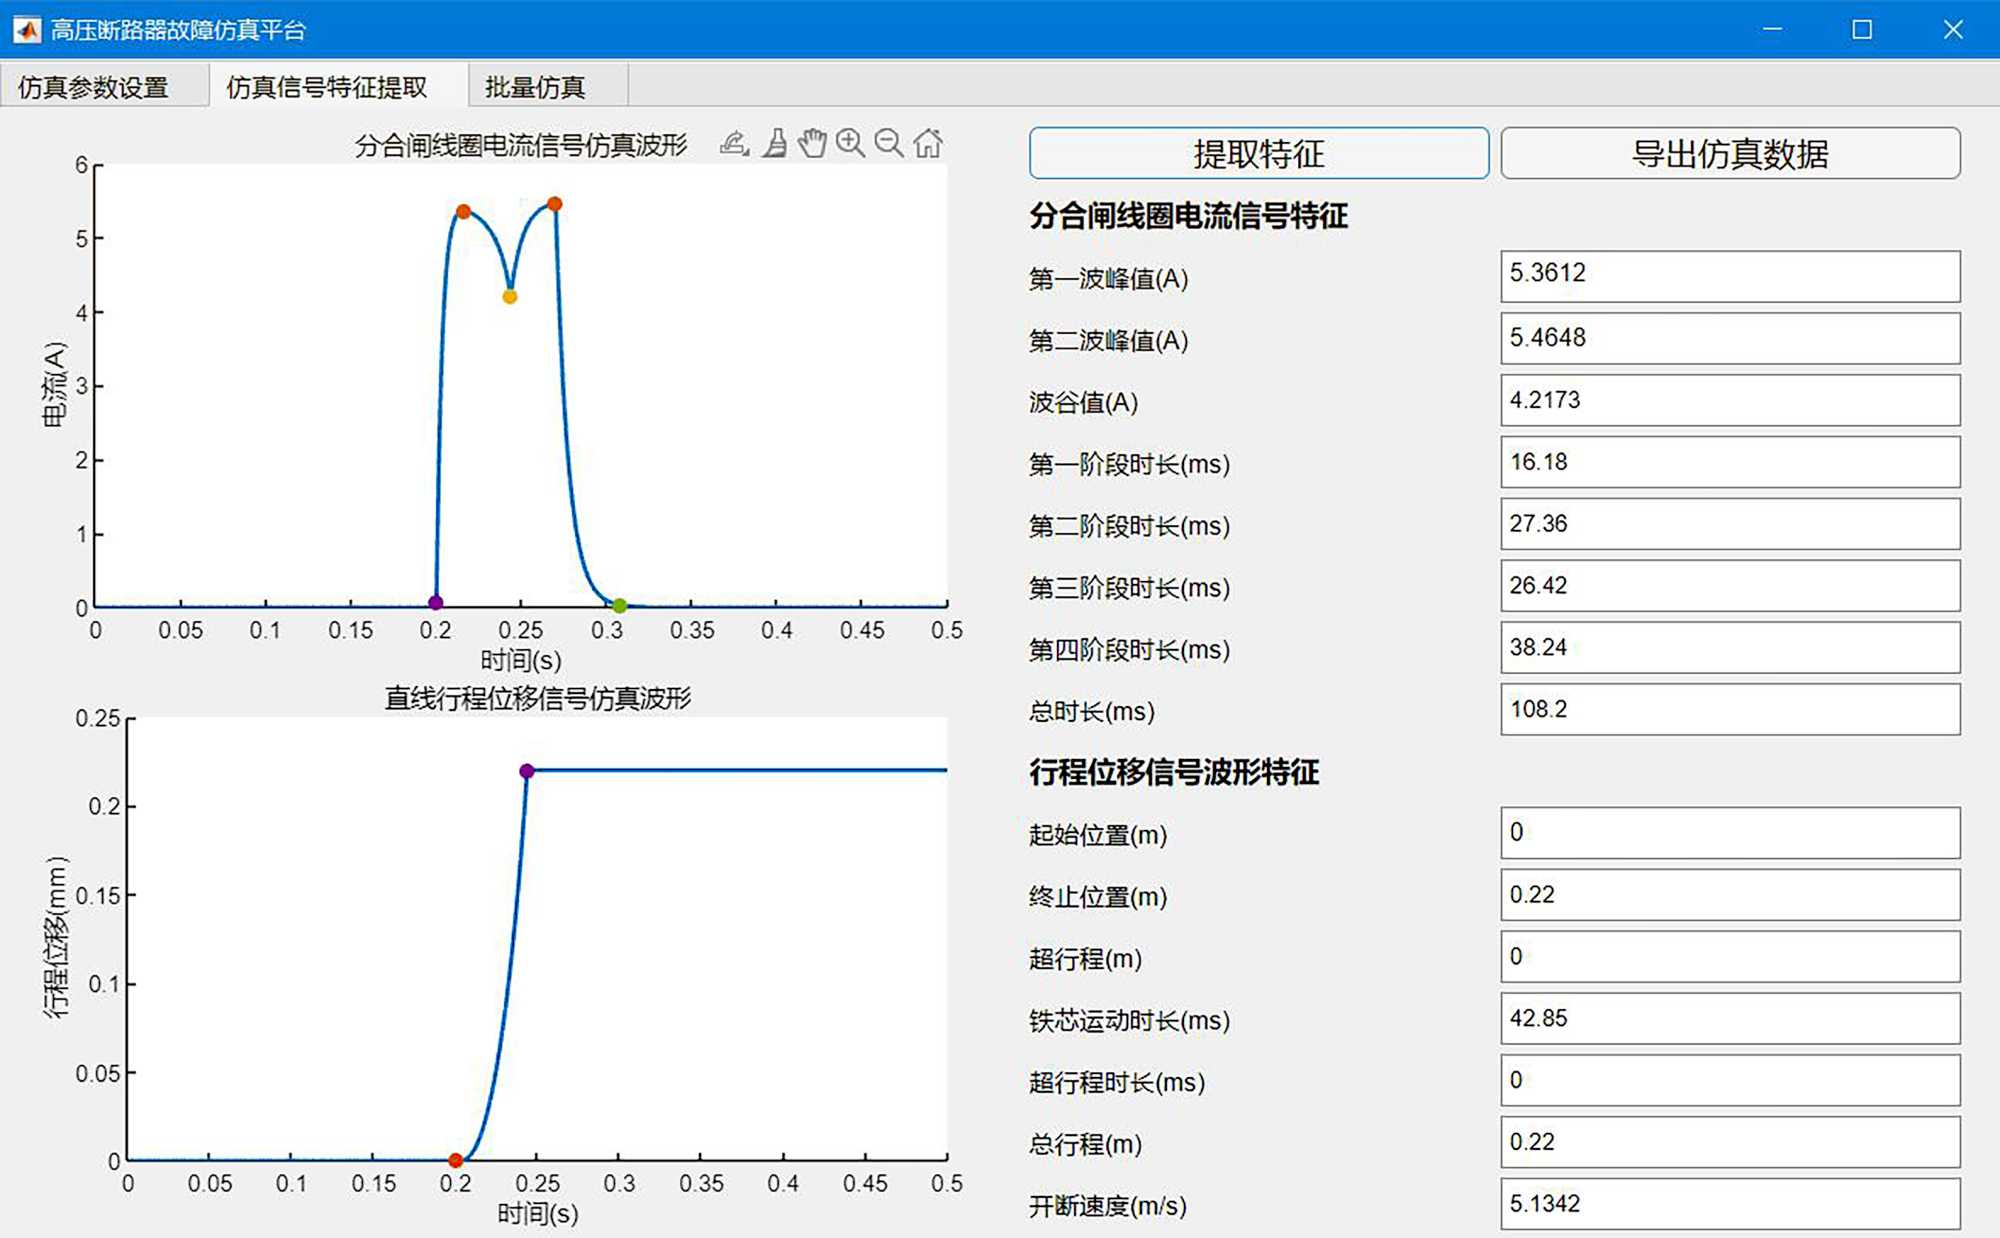Switch to 仿真参数设置 tab
2000x1238 pixels.
point(94,87)
